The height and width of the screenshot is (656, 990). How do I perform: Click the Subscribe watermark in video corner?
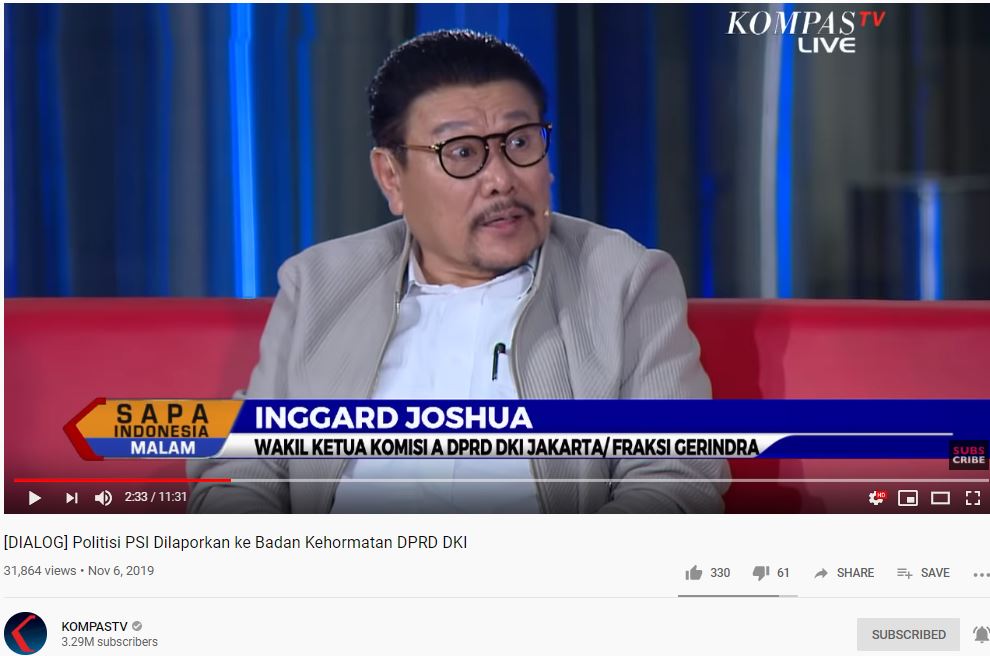969,455
